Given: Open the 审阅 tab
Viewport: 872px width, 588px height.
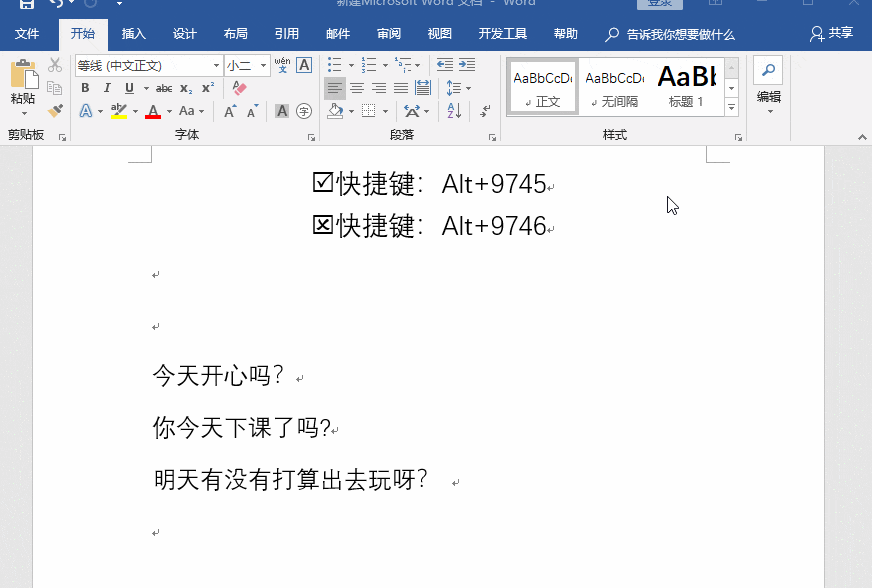Looking at the screenshot, I should (389, 34).
